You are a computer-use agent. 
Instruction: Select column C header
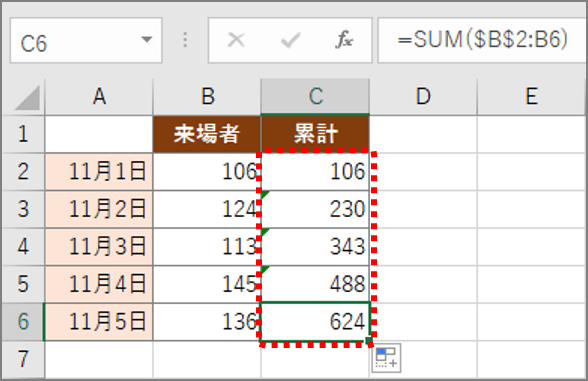pos(315,97)
